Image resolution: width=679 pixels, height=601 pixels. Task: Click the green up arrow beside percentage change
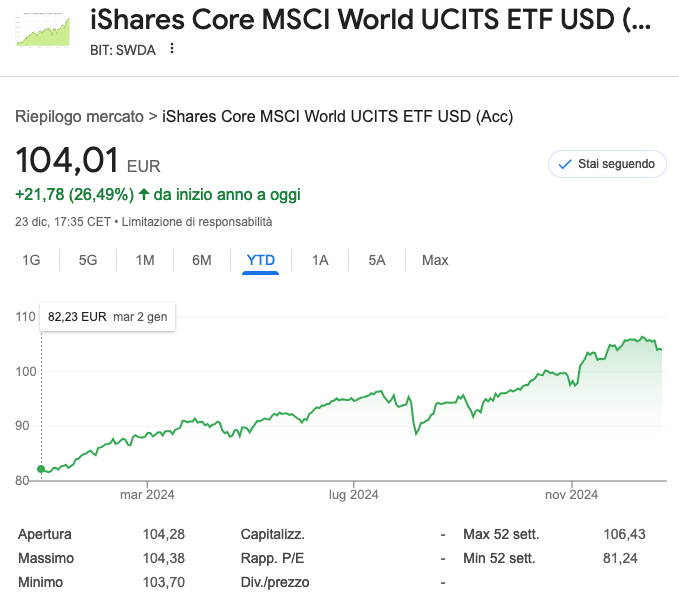click(x=143, y=194)
